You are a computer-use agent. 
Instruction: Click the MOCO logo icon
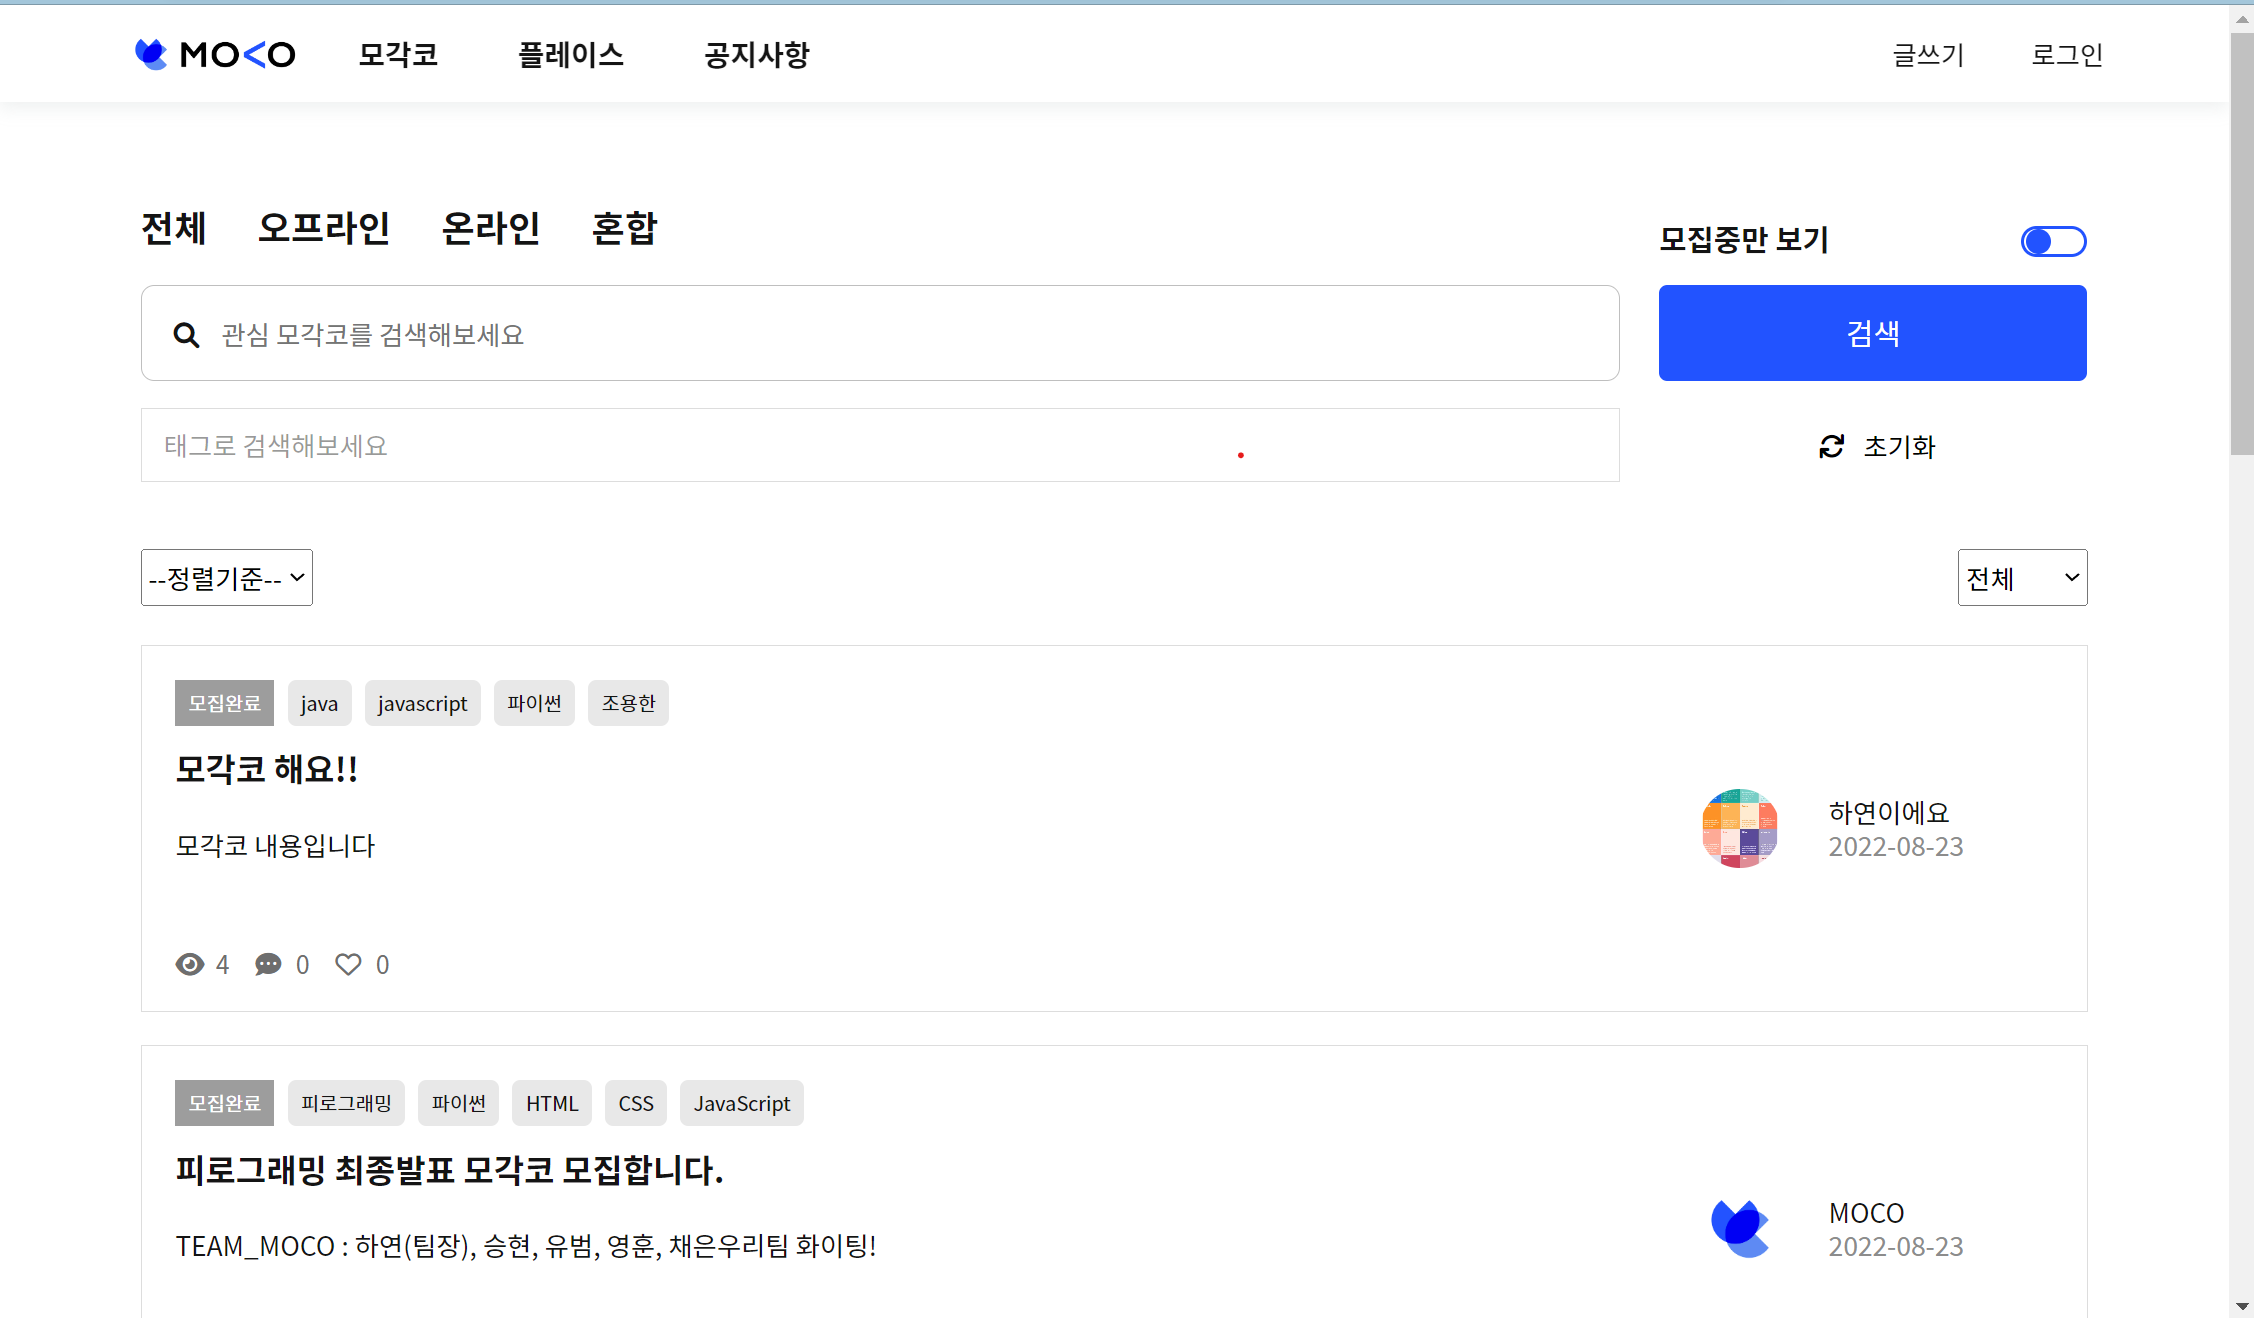click(152, 54)
